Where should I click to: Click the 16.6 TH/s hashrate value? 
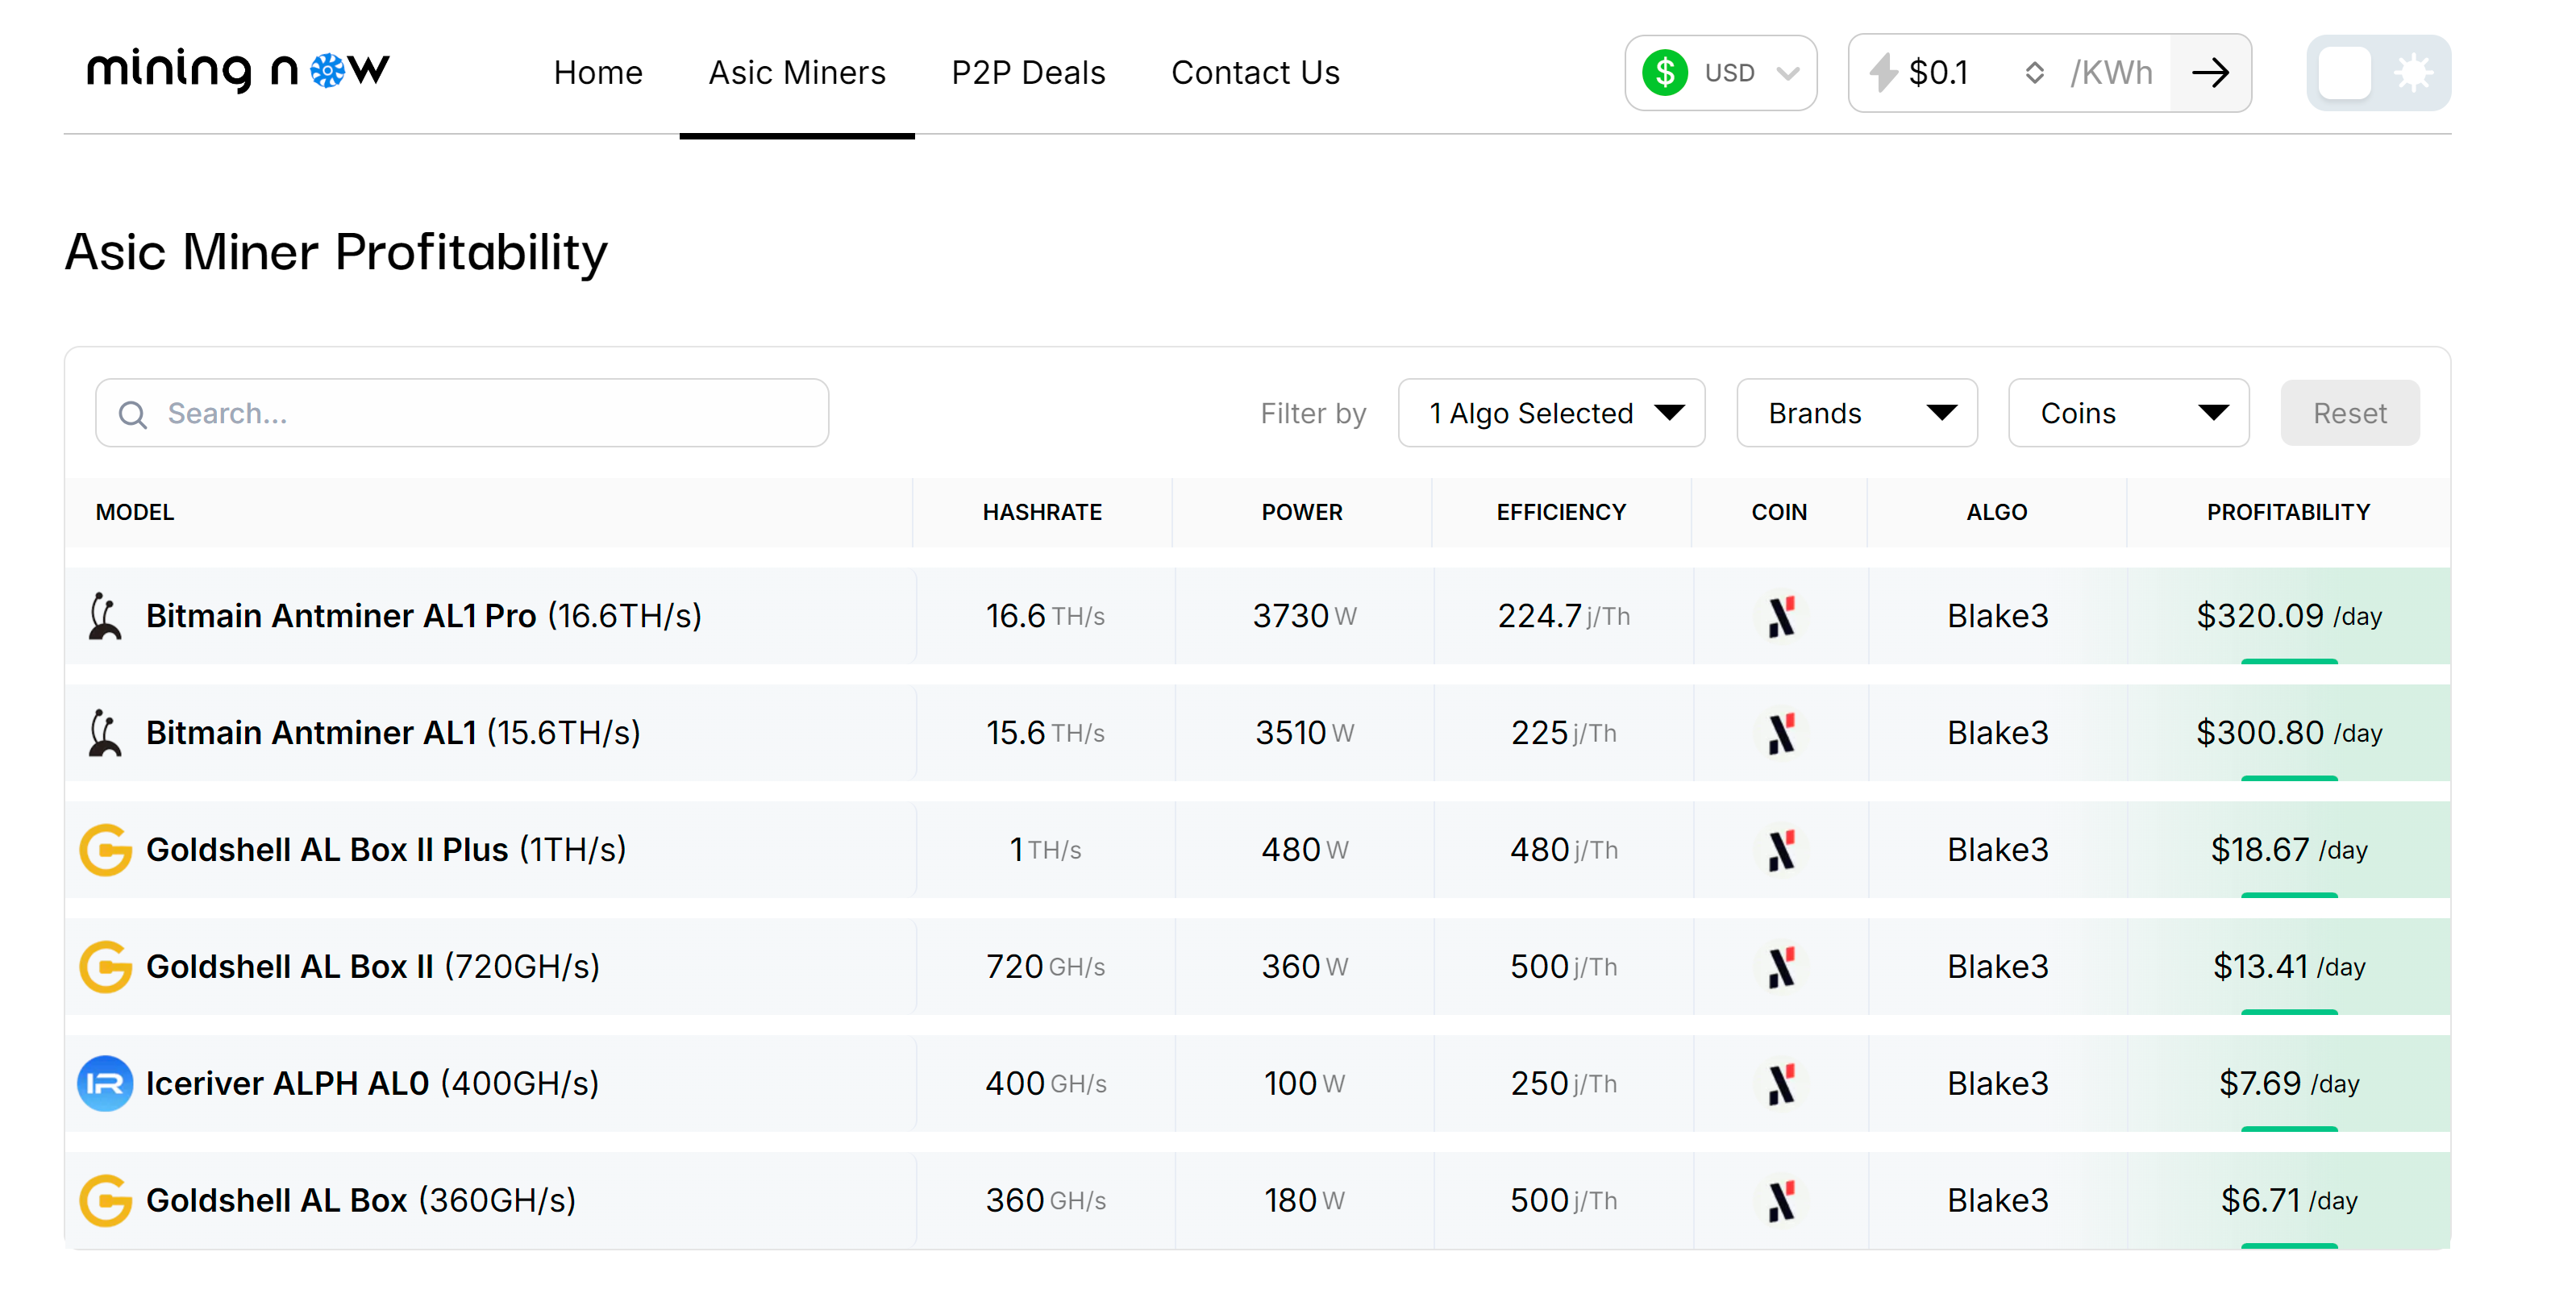pyautogui.click(x=1045, y=616)
